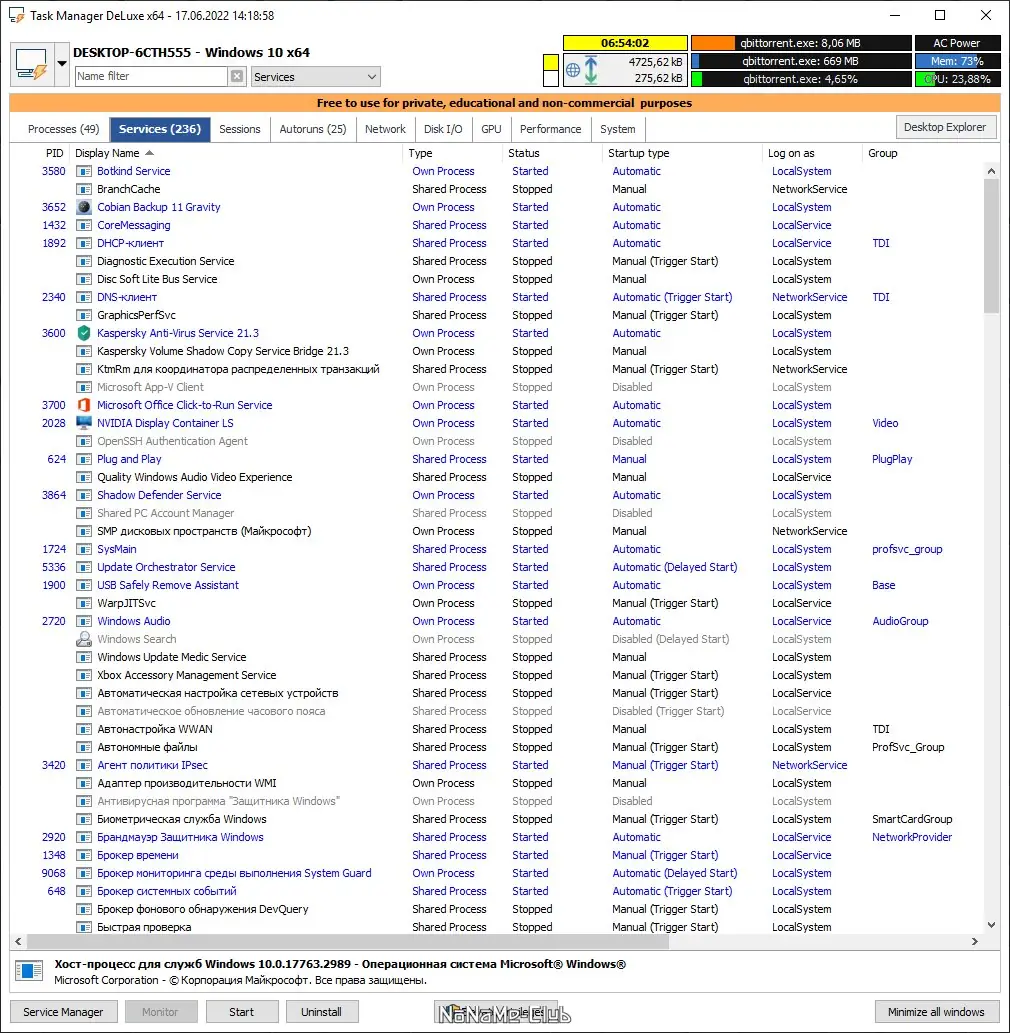The height and width of the screenshot is (1033, 1010).
Task: Click the upload/download arrows icon
Action: point(590,70)
